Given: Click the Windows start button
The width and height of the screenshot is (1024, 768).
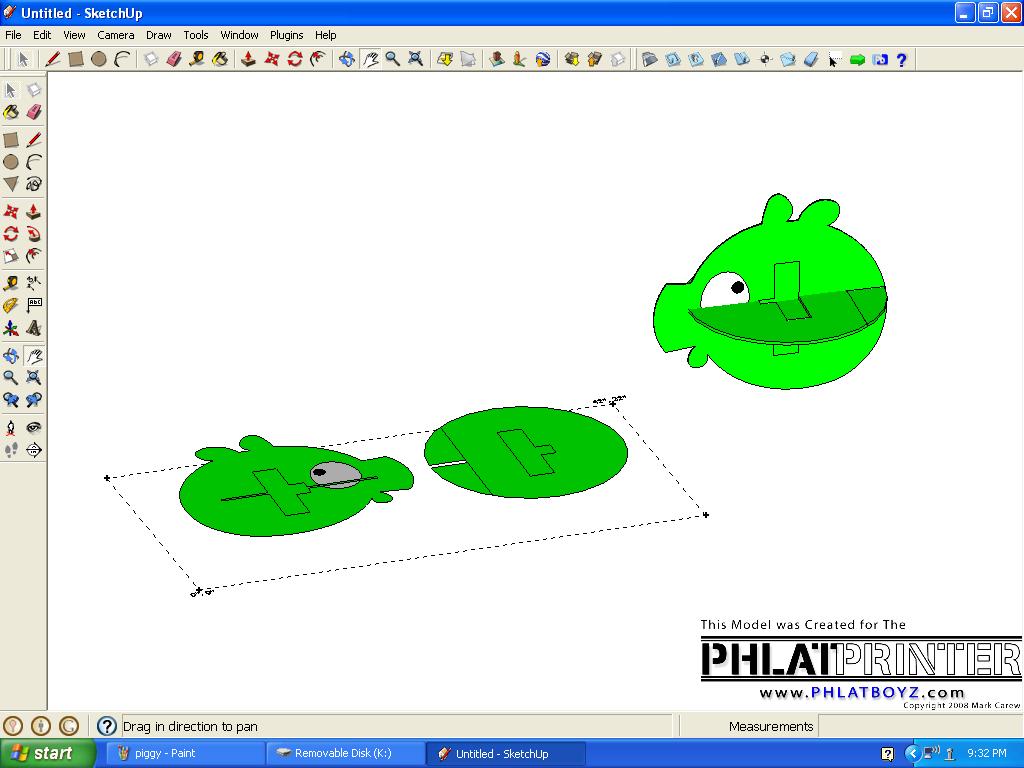Looking at the screenshot, I should 46,753.
